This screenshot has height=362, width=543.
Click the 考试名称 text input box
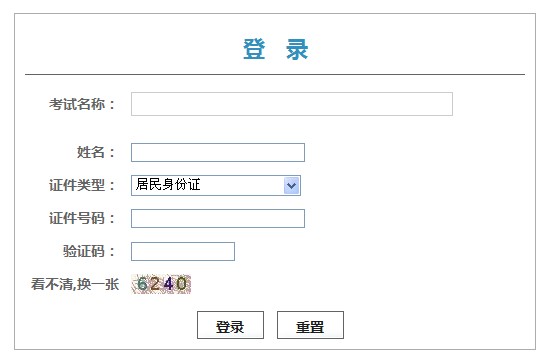[x=292, y=104]
